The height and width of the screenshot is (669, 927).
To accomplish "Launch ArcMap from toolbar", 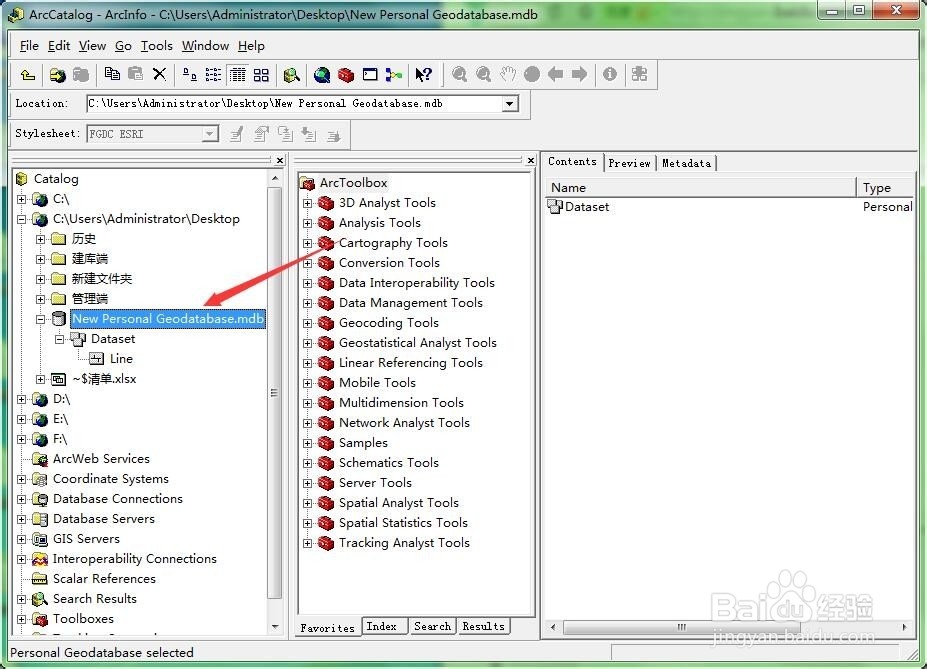I will coord(322,74).
